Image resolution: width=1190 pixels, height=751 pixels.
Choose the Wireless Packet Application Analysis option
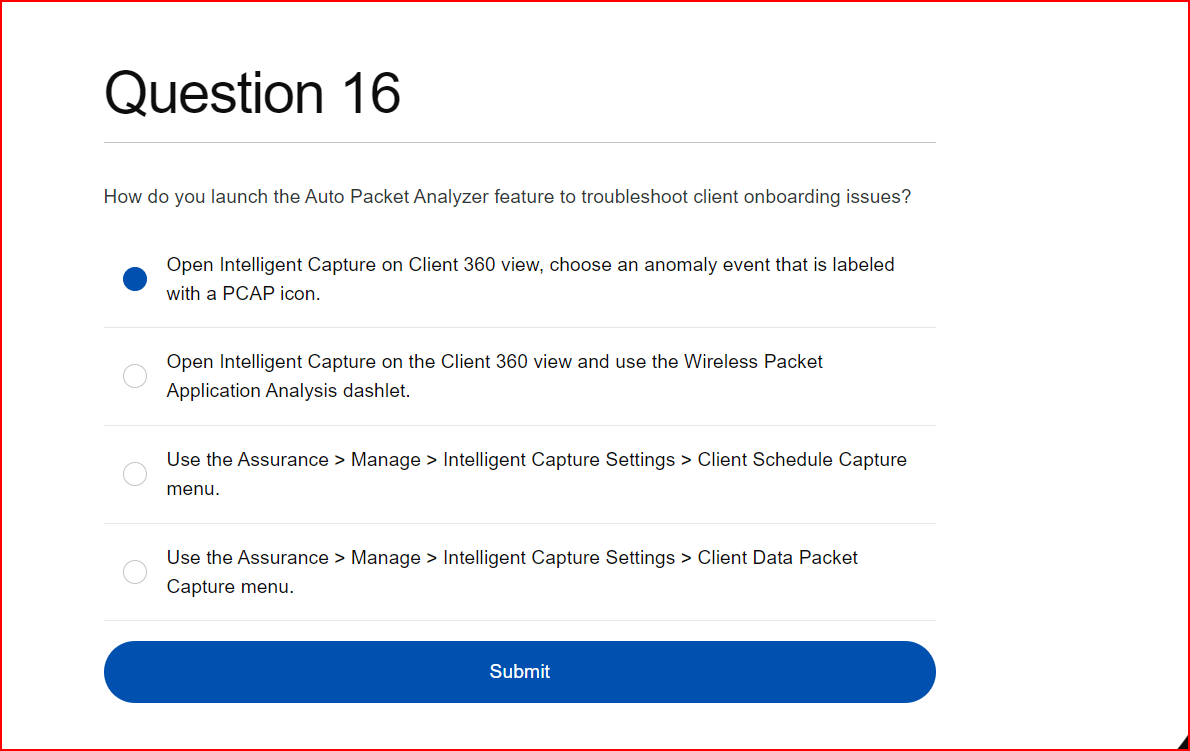[135, 376]
